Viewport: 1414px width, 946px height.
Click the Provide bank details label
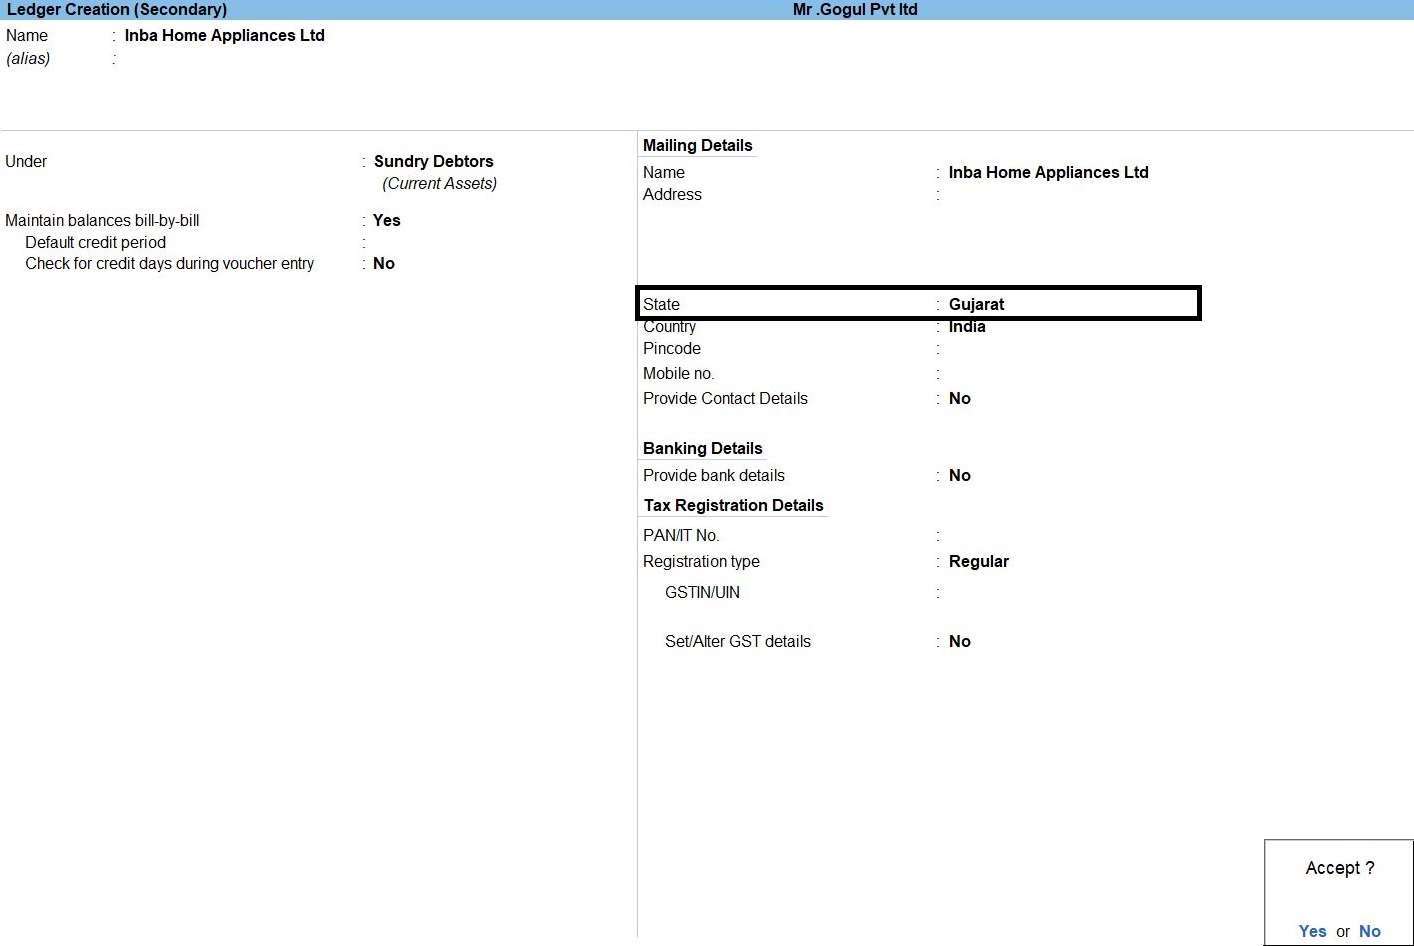pyautogui.click(x=713, y=475)
